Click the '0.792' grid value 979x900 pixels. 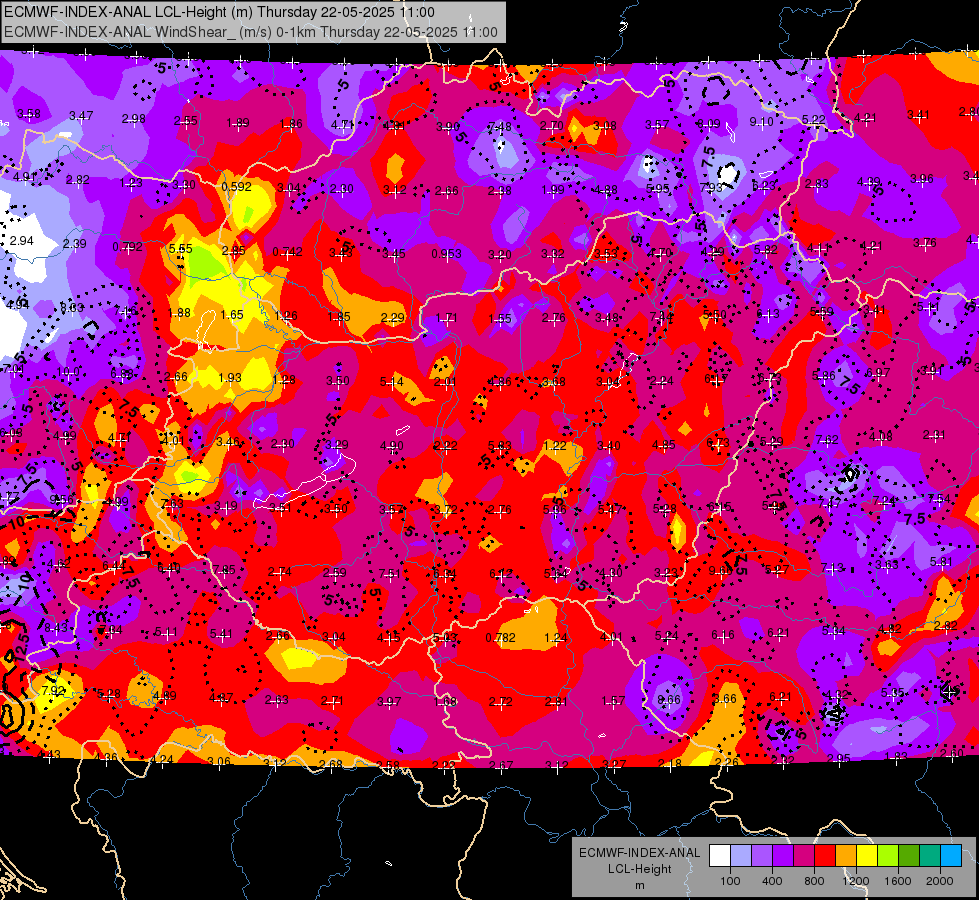(127, 247)
